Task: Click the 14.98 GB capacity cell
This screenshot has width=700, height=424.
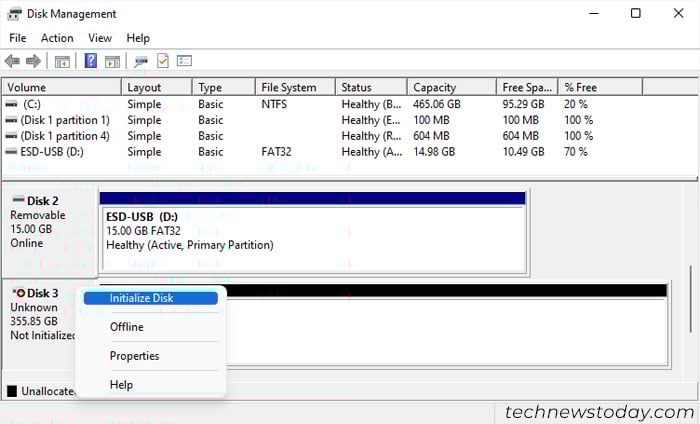Action: [x=434, y=152]
